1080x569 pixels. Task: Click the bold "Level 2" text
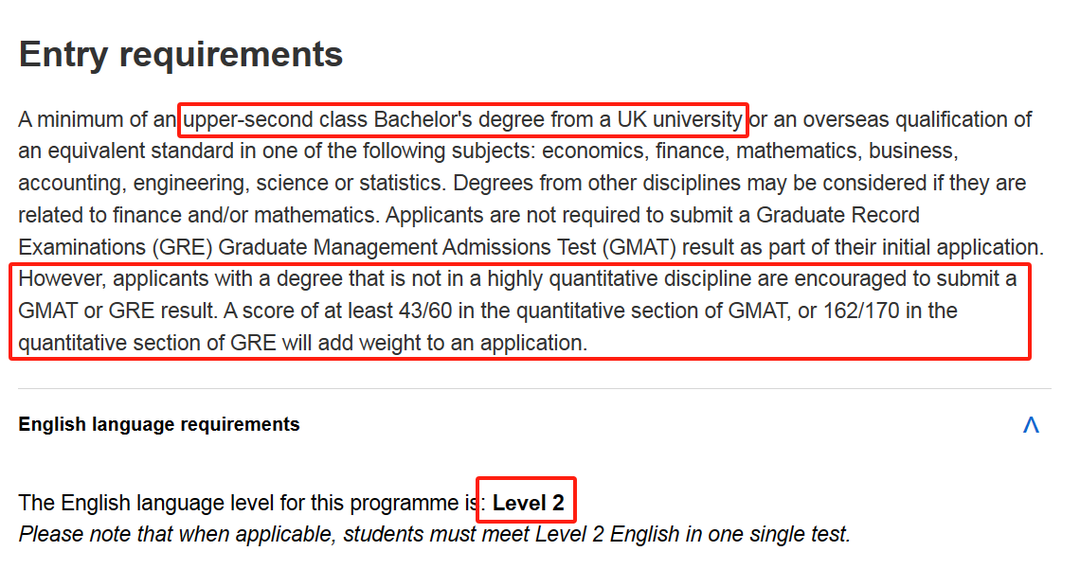pos(528,503)
